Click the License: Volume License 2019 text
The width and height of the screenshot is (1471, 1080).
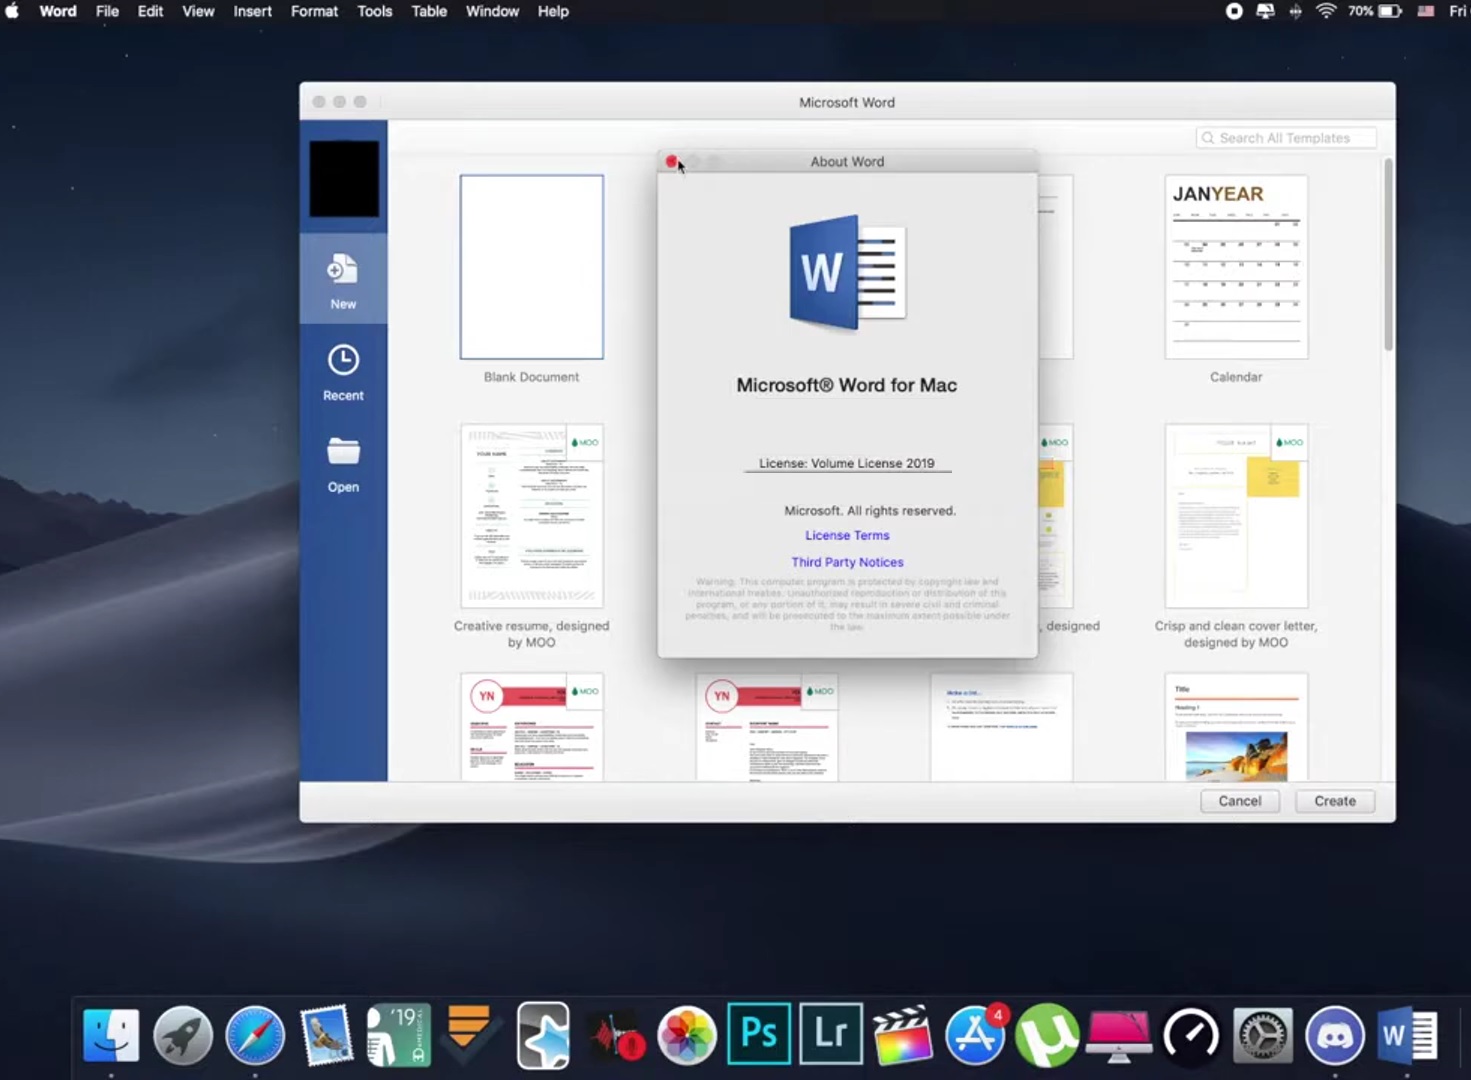[x=847, y=463]
